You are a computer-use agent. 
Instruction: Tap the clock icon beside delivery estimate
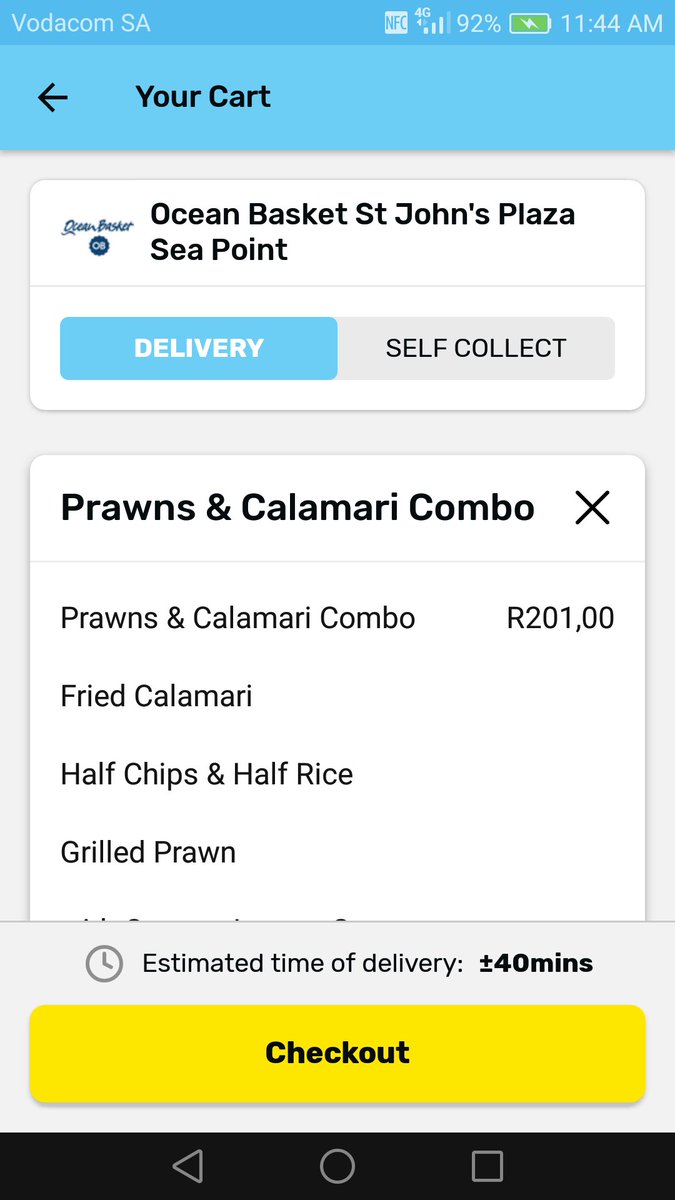pos(104,964)
